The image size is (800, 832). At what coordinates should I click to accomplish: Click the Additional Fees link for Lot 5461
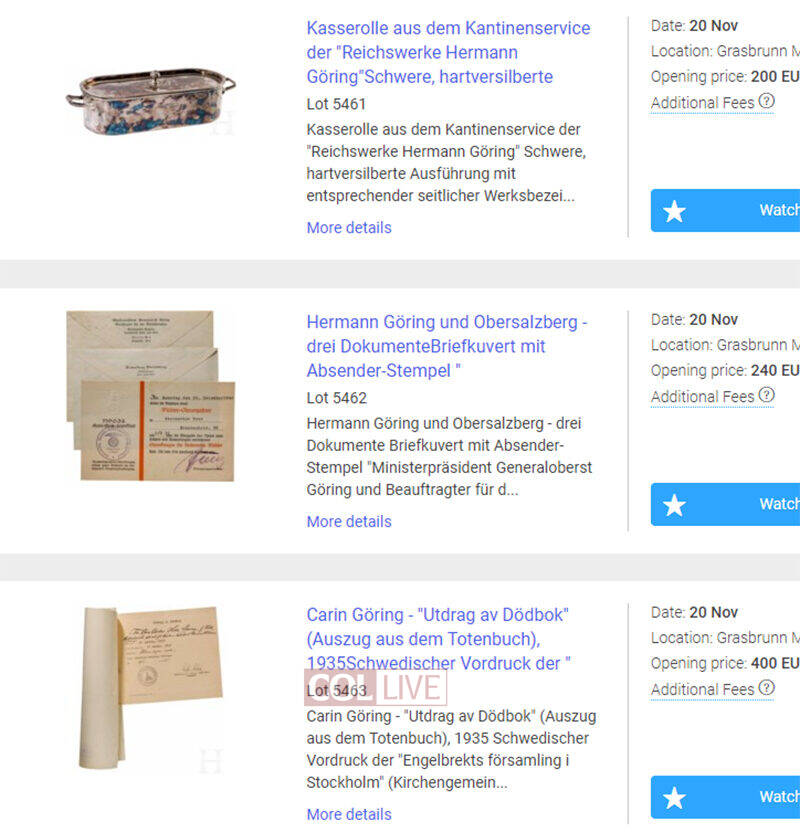click(x=702, y=103)
